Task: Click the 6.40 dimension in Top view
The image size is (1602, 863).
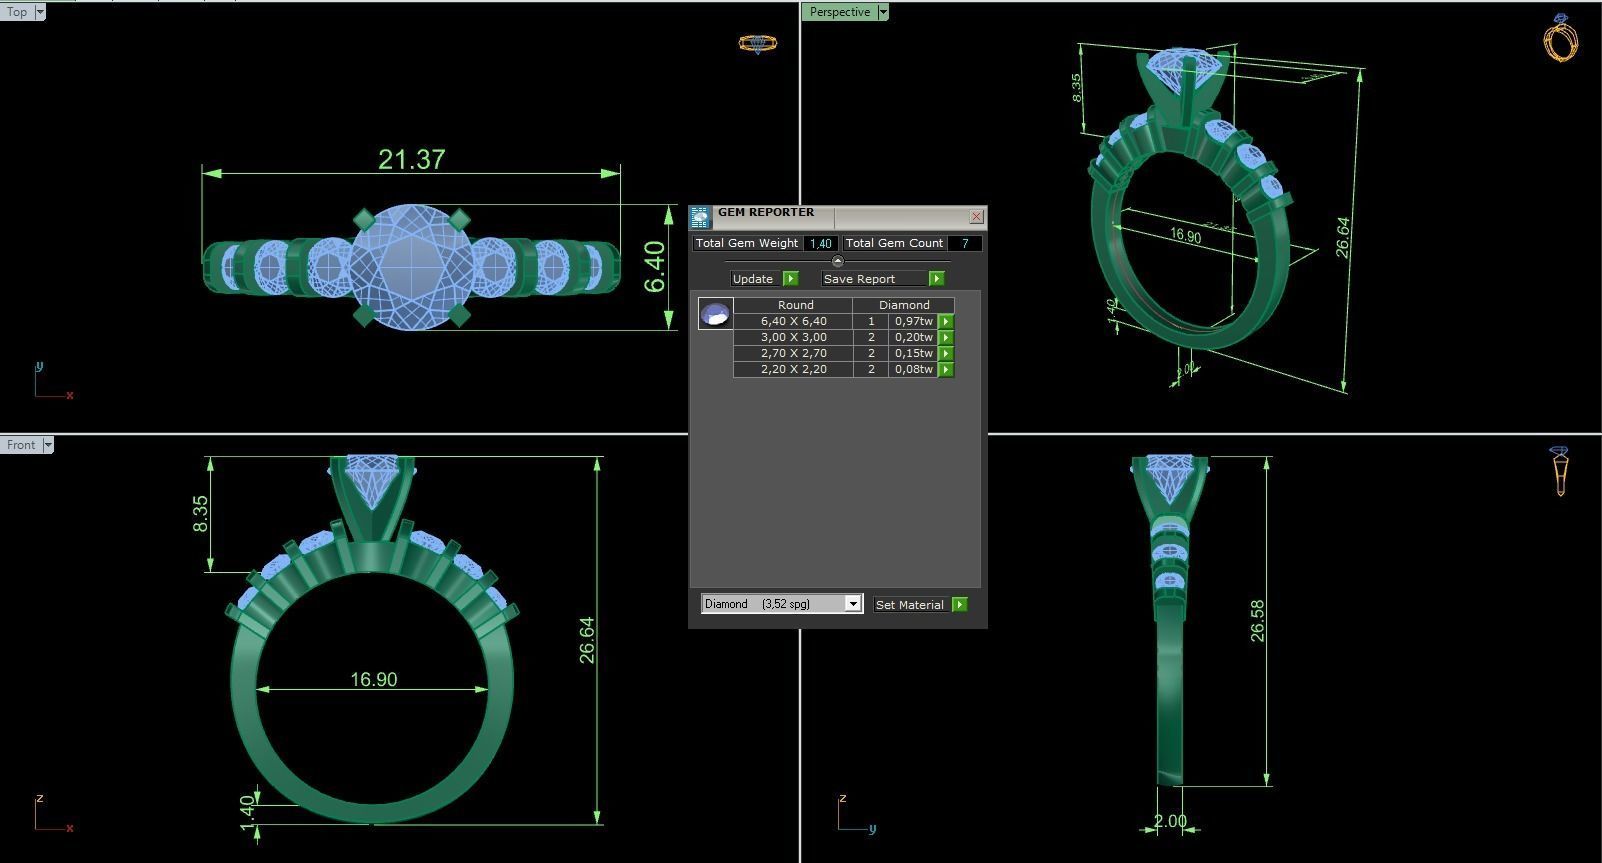Action: point(655,267)
